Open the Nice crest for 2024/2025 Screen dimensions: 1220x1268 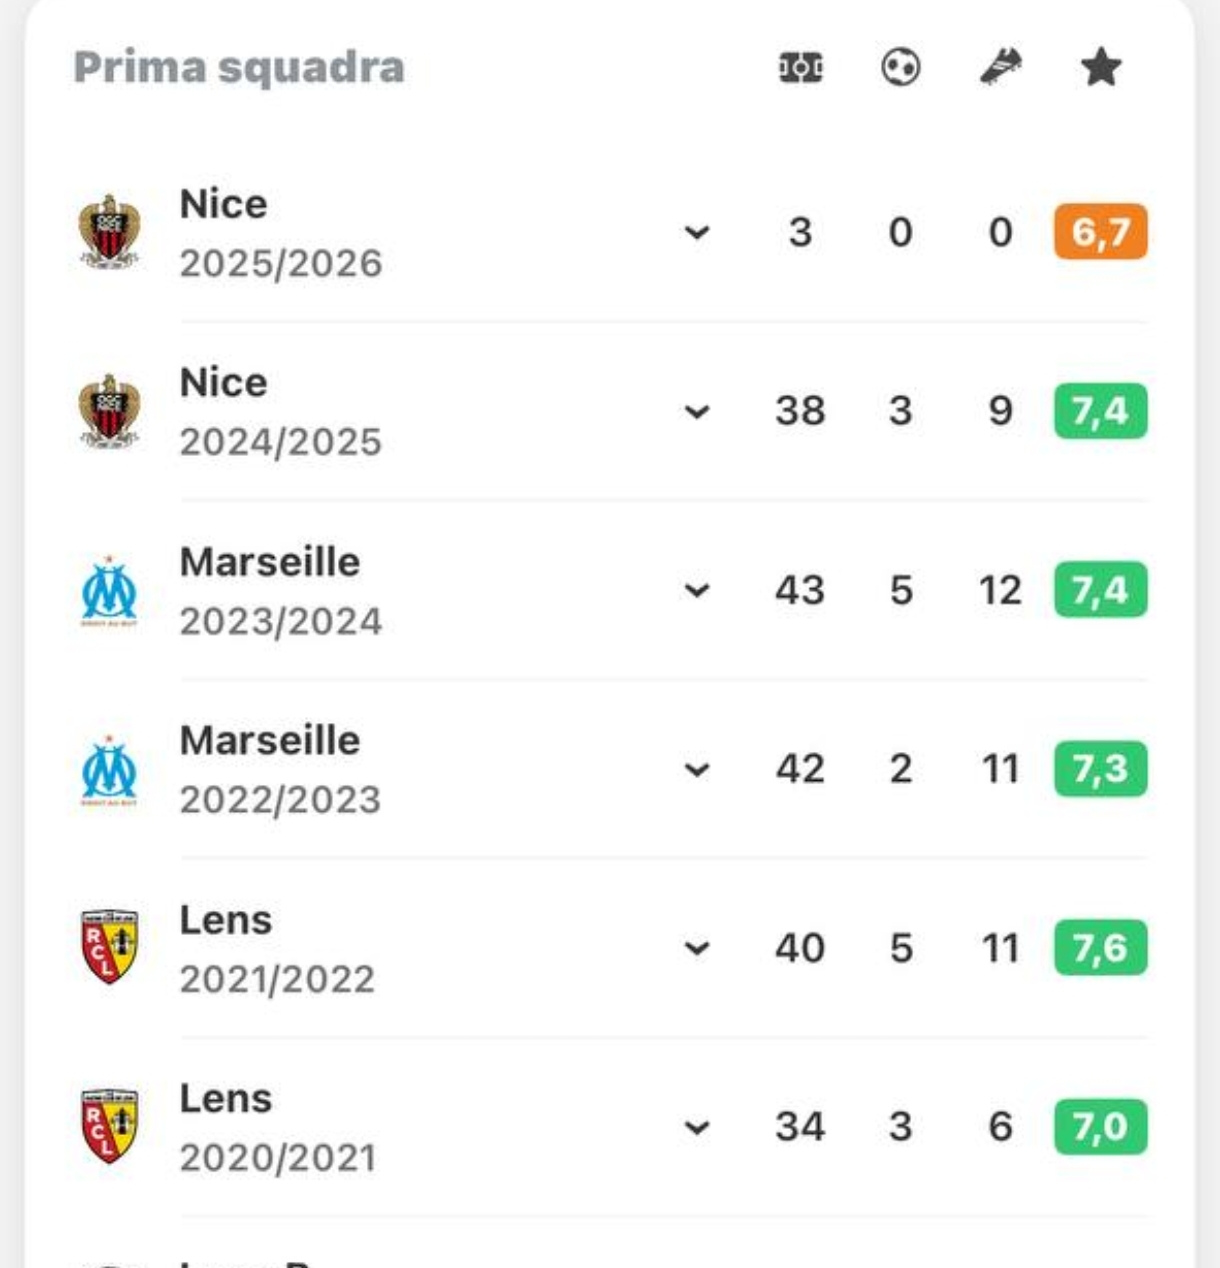pos(109,411)
